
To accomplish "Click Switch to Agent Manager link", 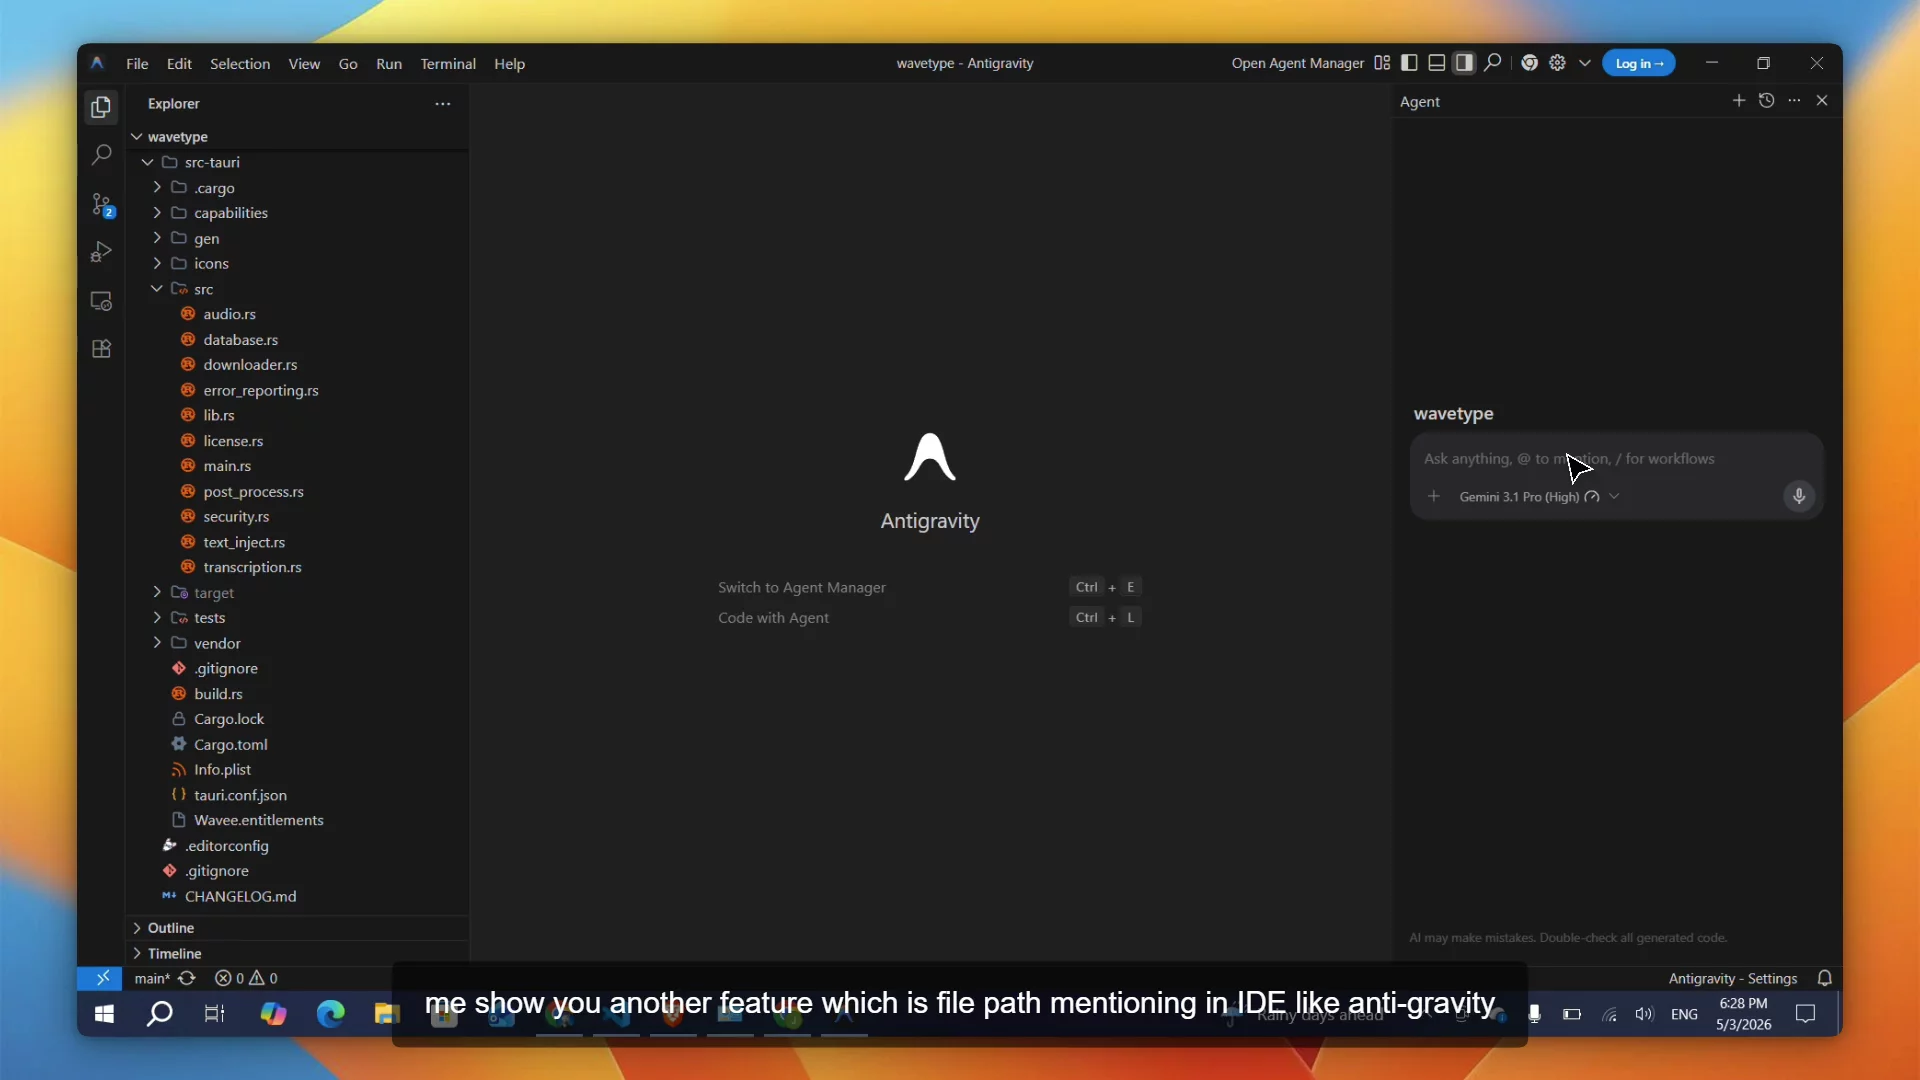I will 802,587.
